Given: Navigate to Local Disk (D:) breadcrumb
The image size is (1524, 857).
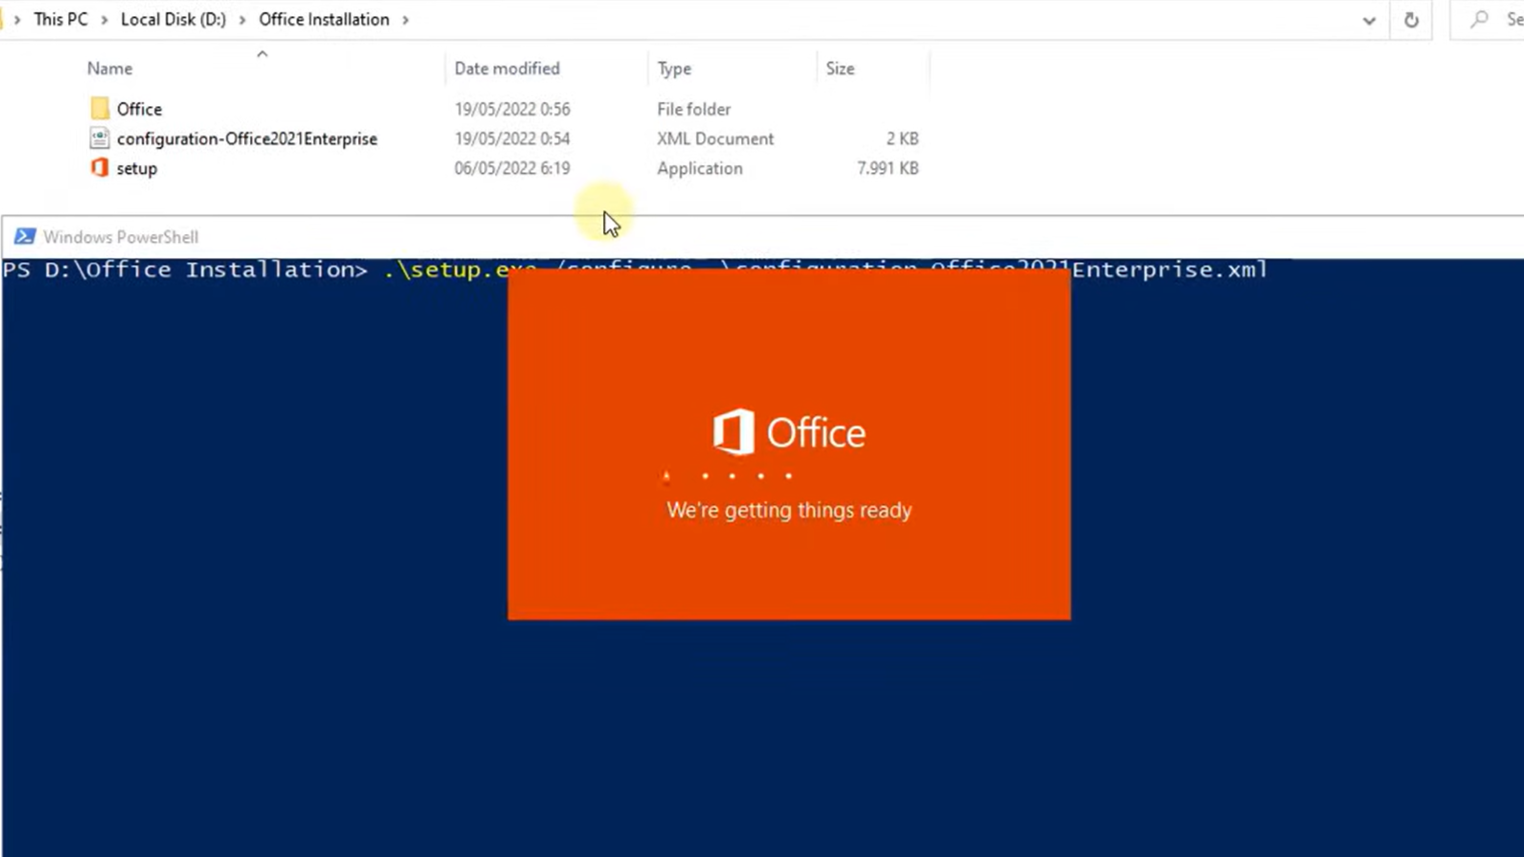Looking at the screenshot, I should (x=173, y=19).
